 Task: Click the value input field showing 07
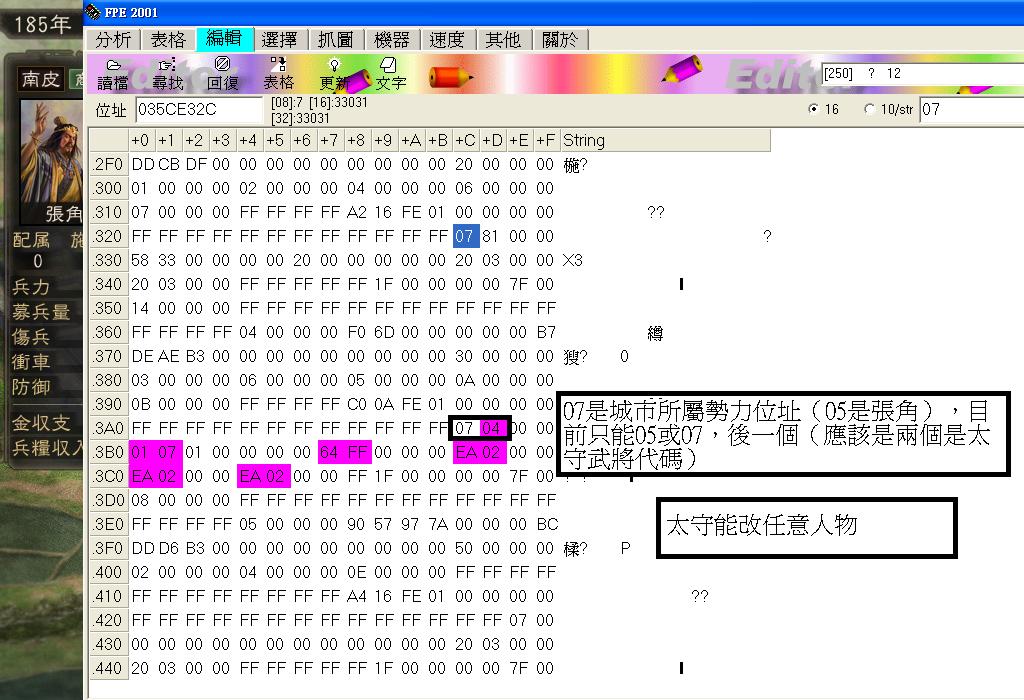[x=968, y=109]
